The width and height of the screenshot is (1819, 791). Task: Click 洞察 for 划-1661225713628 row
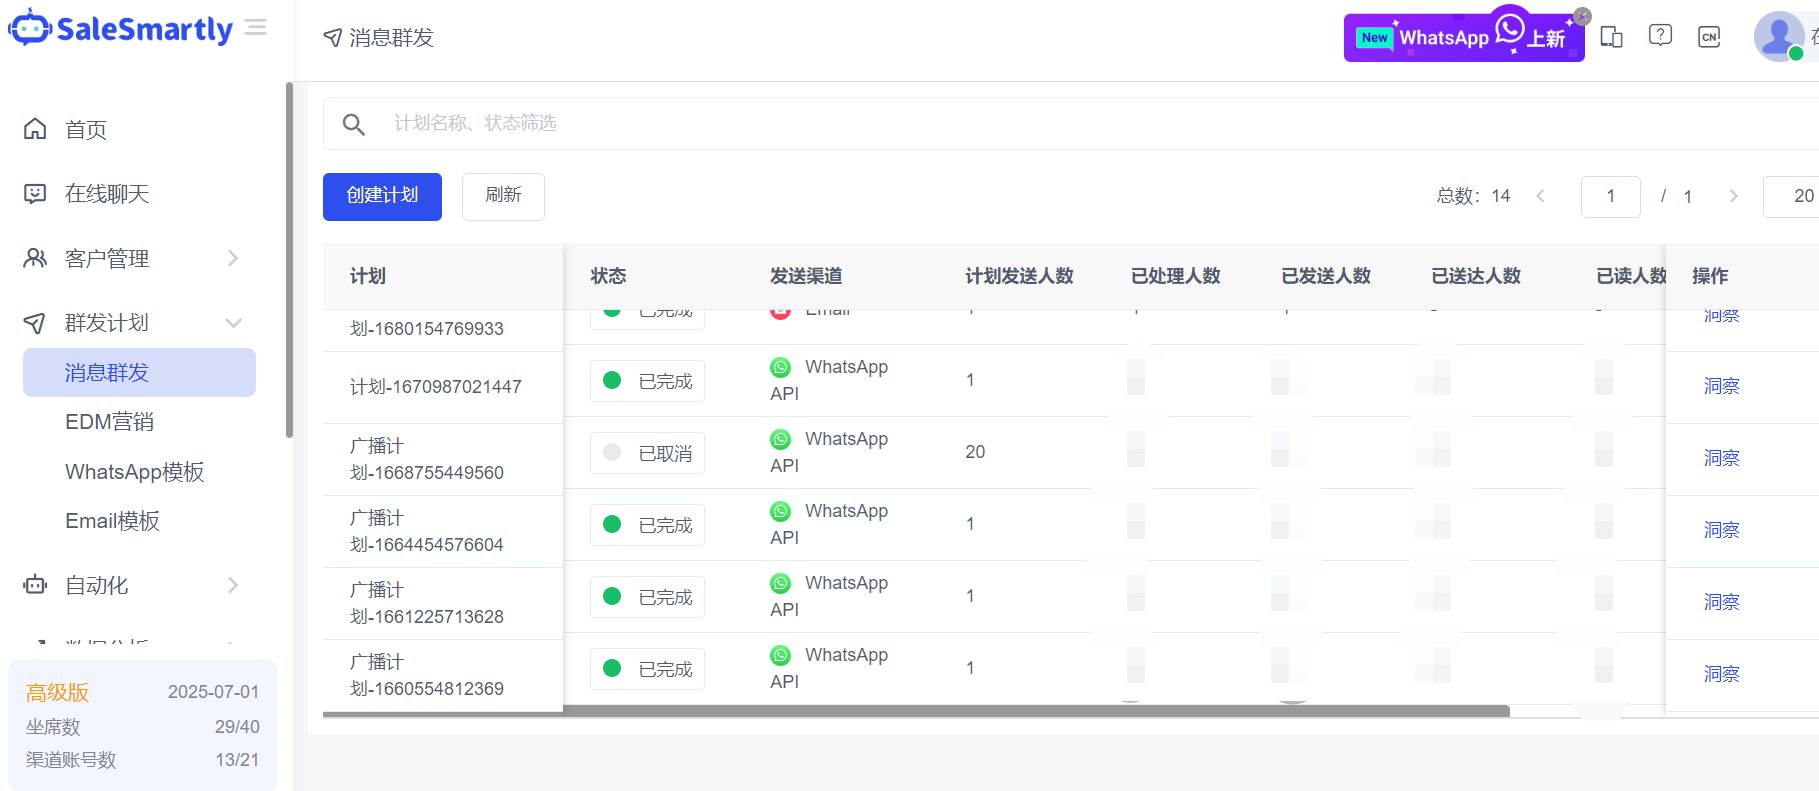coord(1721,602)
